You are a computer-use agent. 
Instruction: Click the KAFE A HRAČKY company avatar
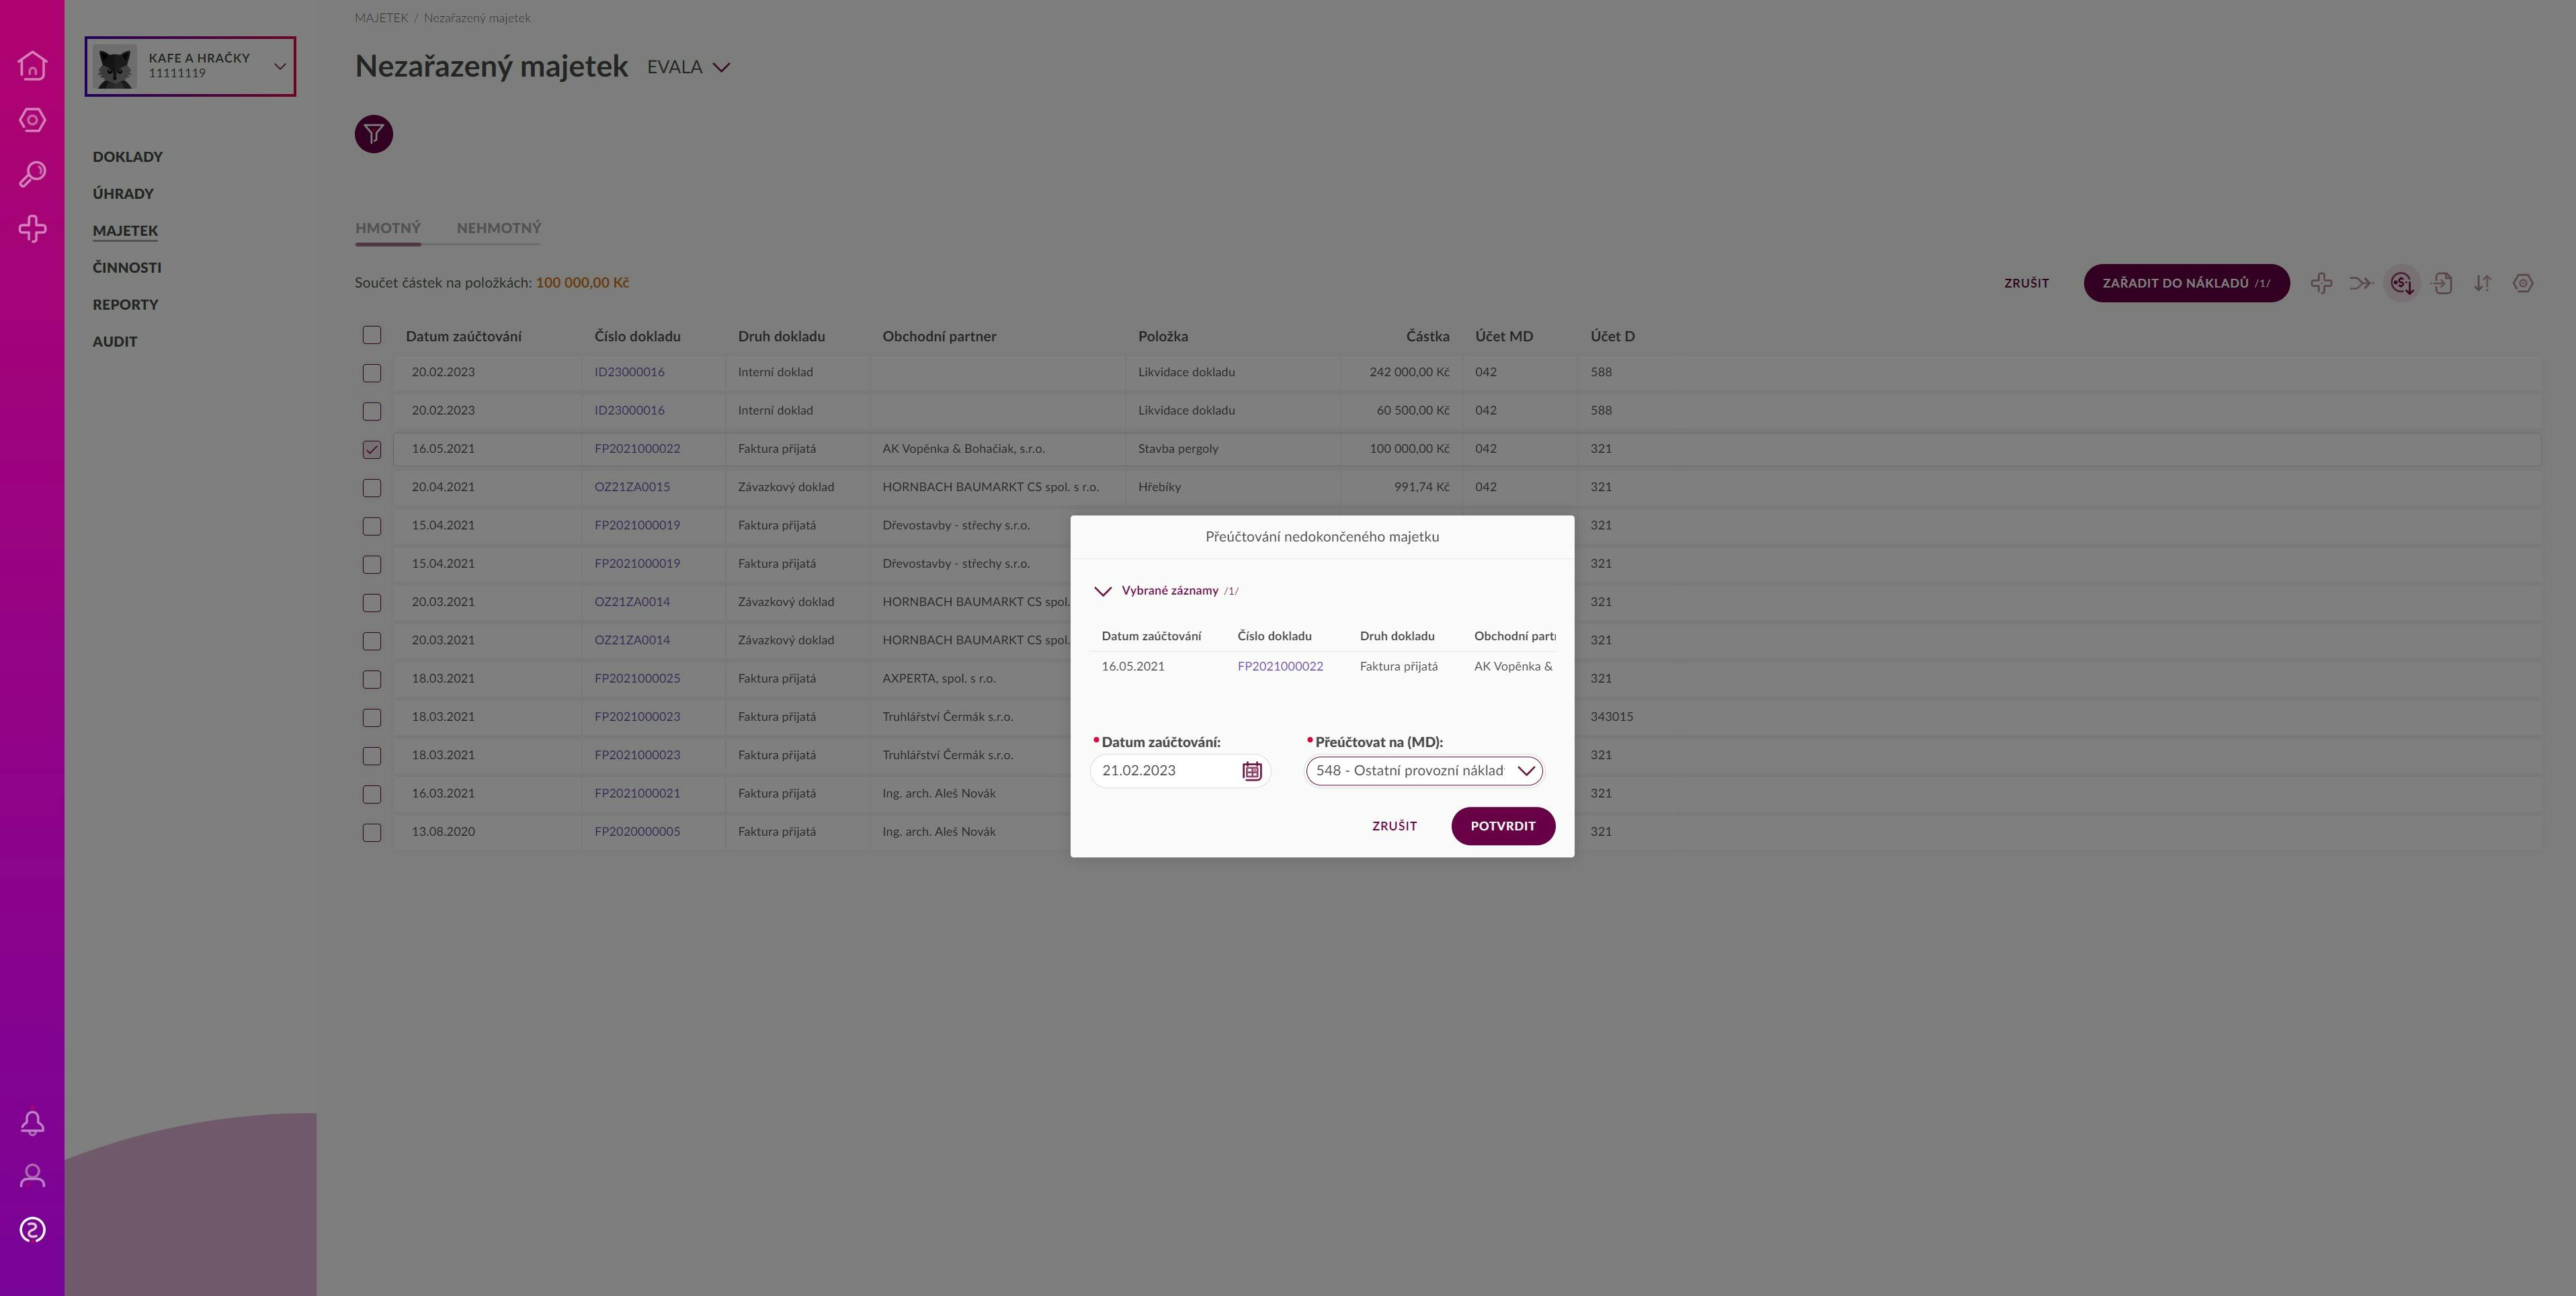[116, 67]
